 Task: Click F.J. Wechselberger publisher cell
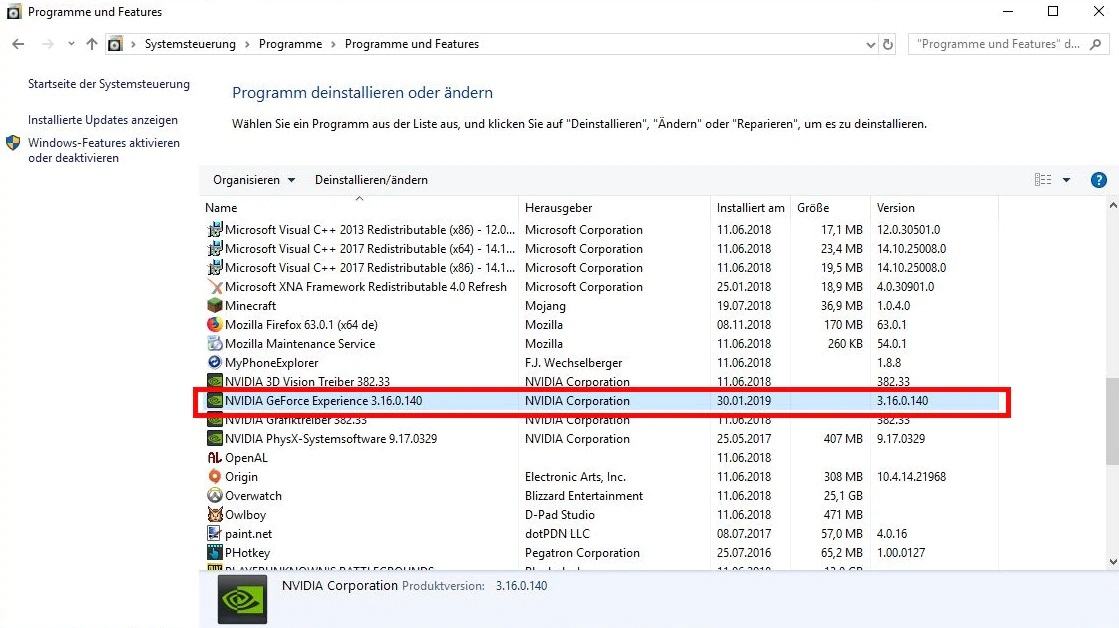[574, 363]
